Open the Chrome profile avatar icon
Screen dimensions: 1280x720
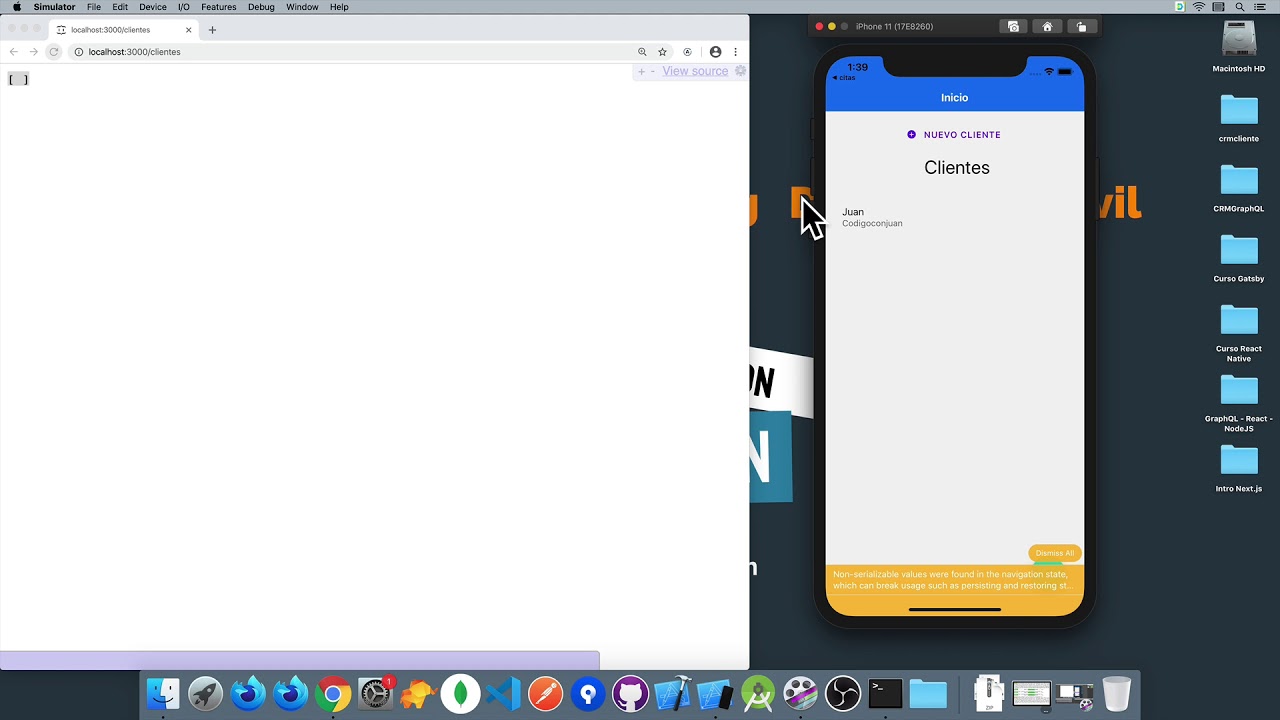click(x=715, y=52)
